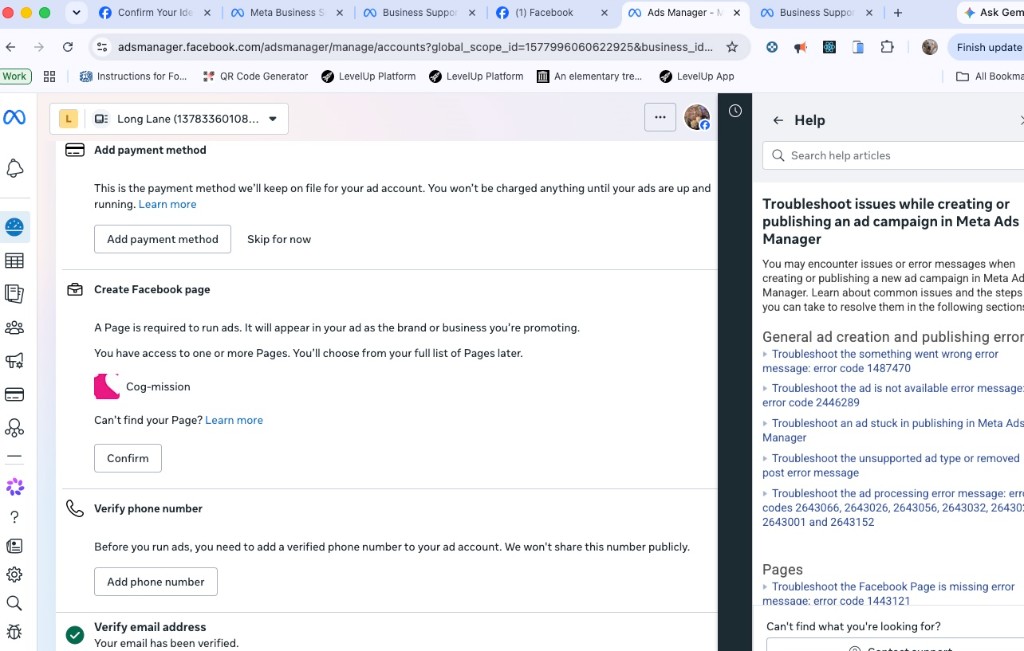Expand error code 2446289 troubleshooting article
The height and width of the screenshot is (651, 1024).
coord(893,395)
